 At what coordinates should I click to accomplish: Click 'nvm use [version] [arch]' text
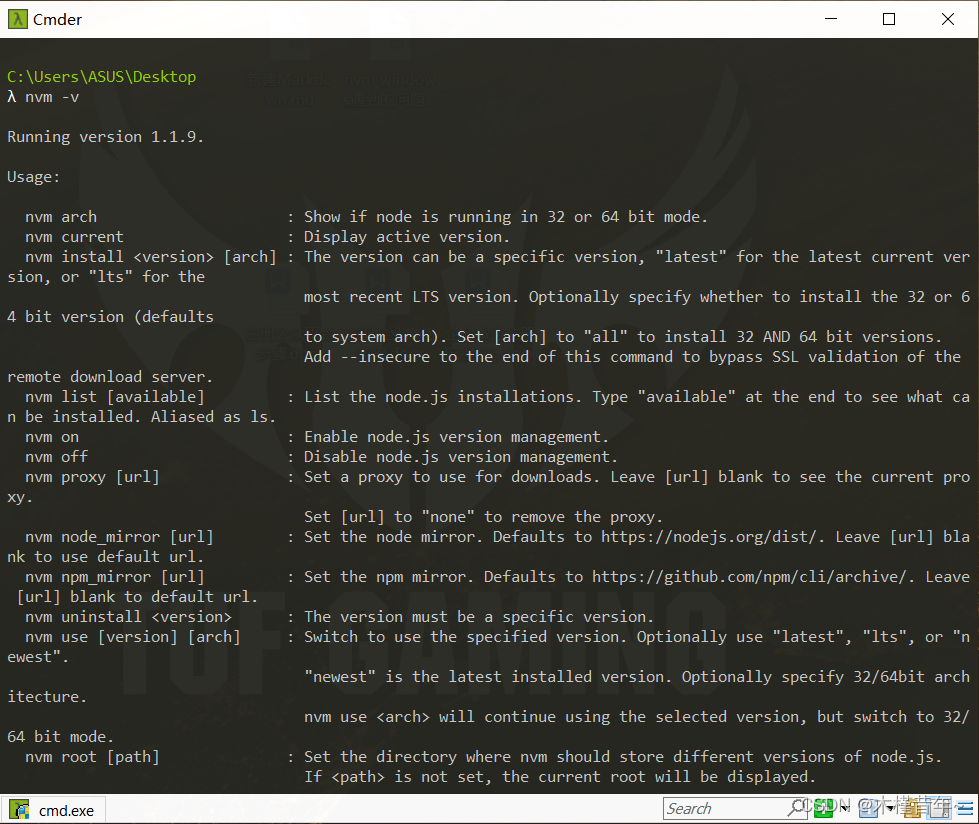tap(133, 637)
